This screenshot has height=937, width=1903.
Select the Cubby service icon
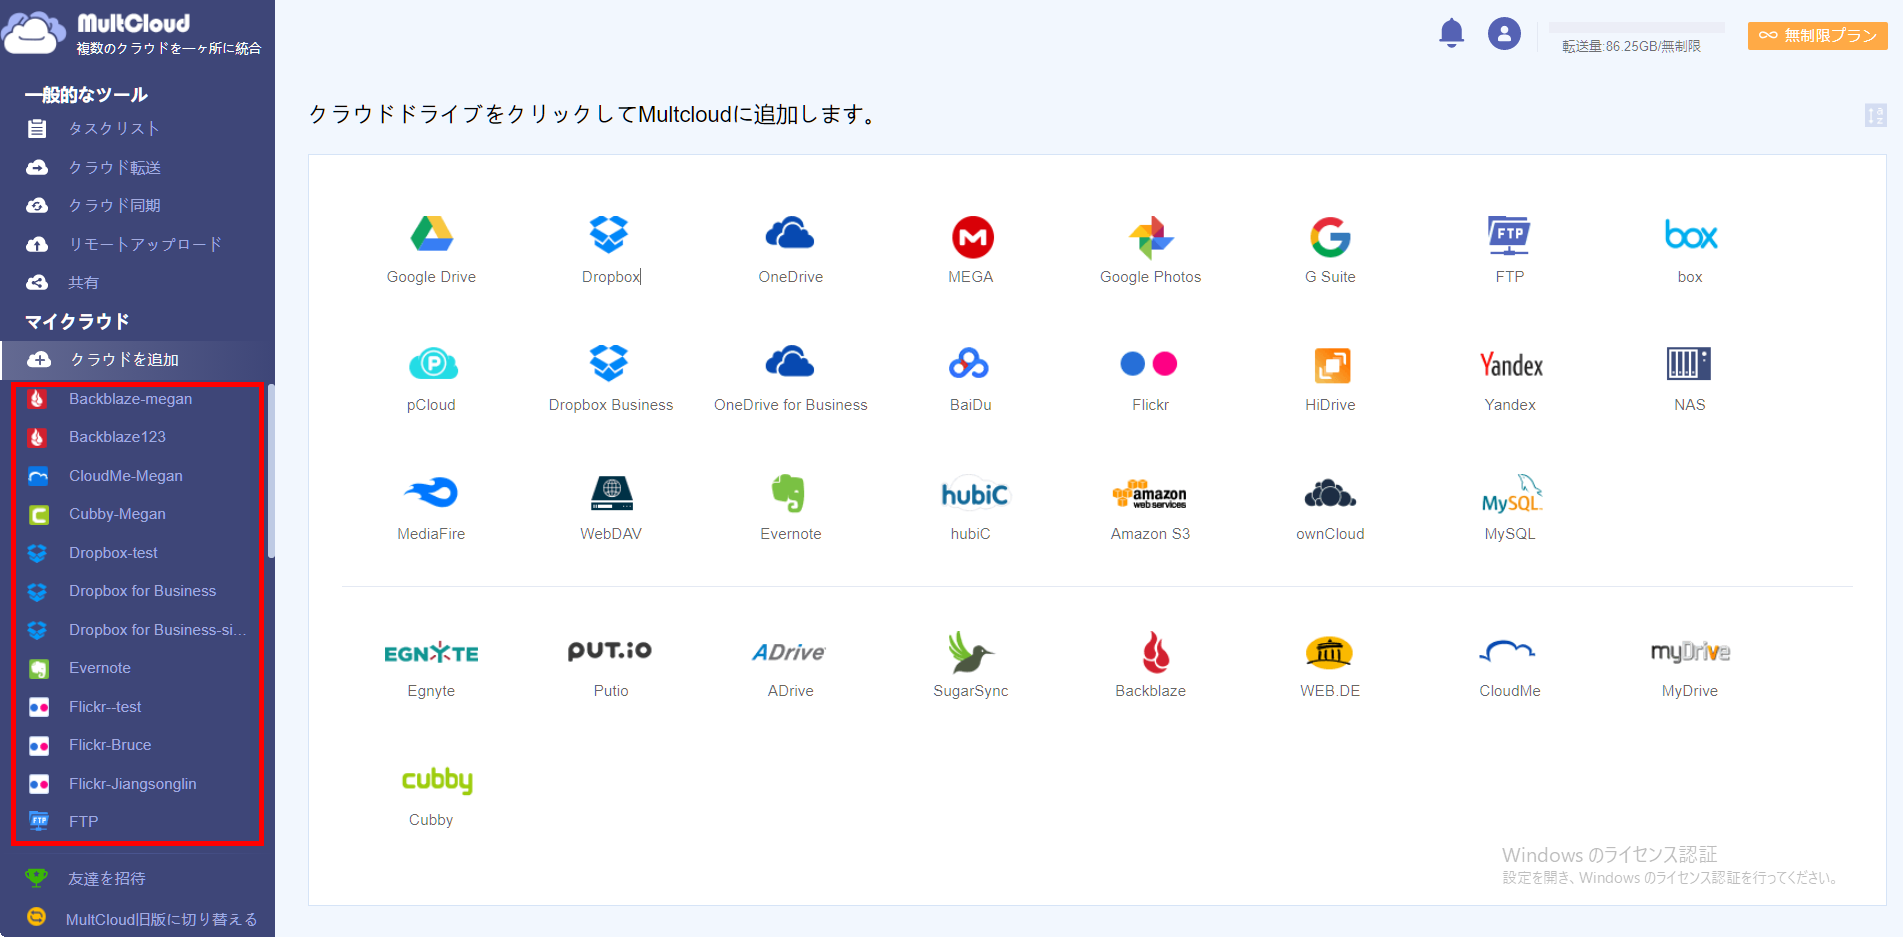[437, 780]
